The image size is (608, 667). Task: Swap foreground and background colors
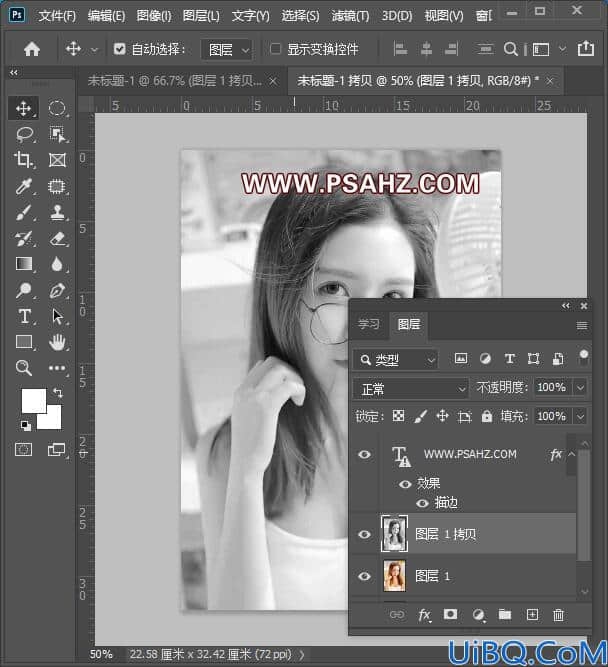58,393
